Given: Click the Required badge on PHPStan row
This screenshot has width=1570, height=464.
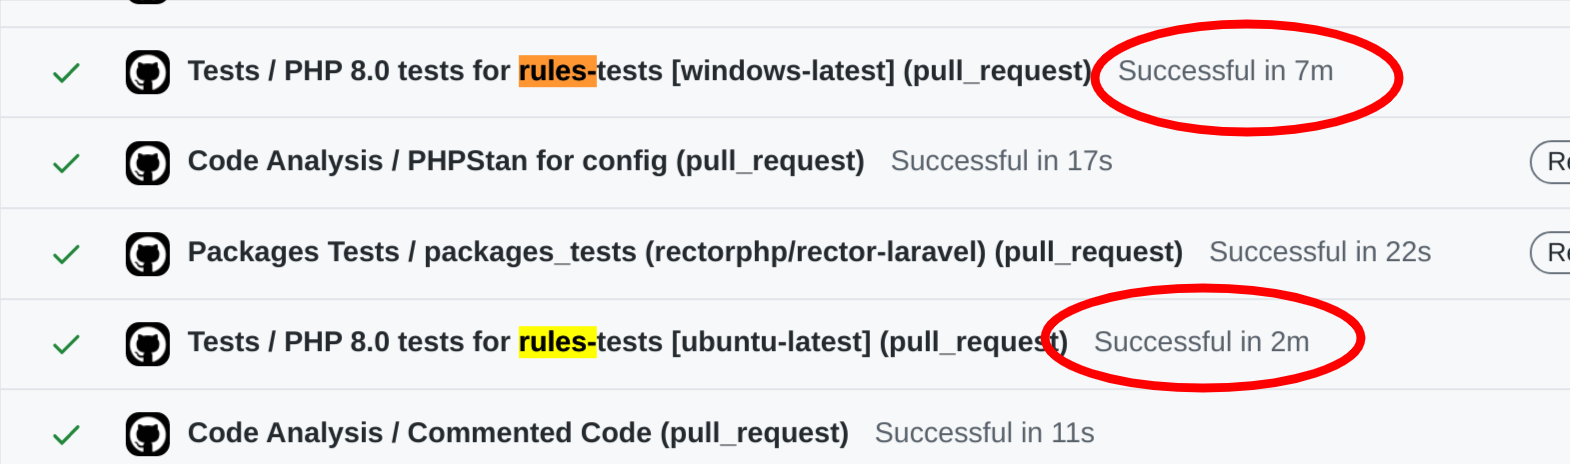Looking at the screenshot, I should tap(1550, 162).
